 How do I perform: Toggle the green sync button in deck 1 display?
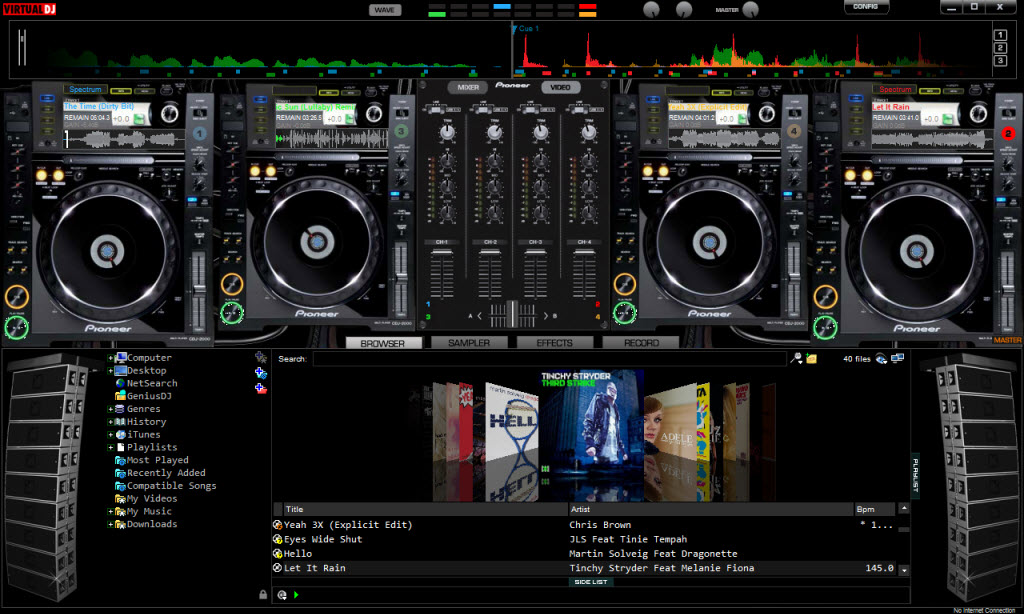click(x=139, y=119)
